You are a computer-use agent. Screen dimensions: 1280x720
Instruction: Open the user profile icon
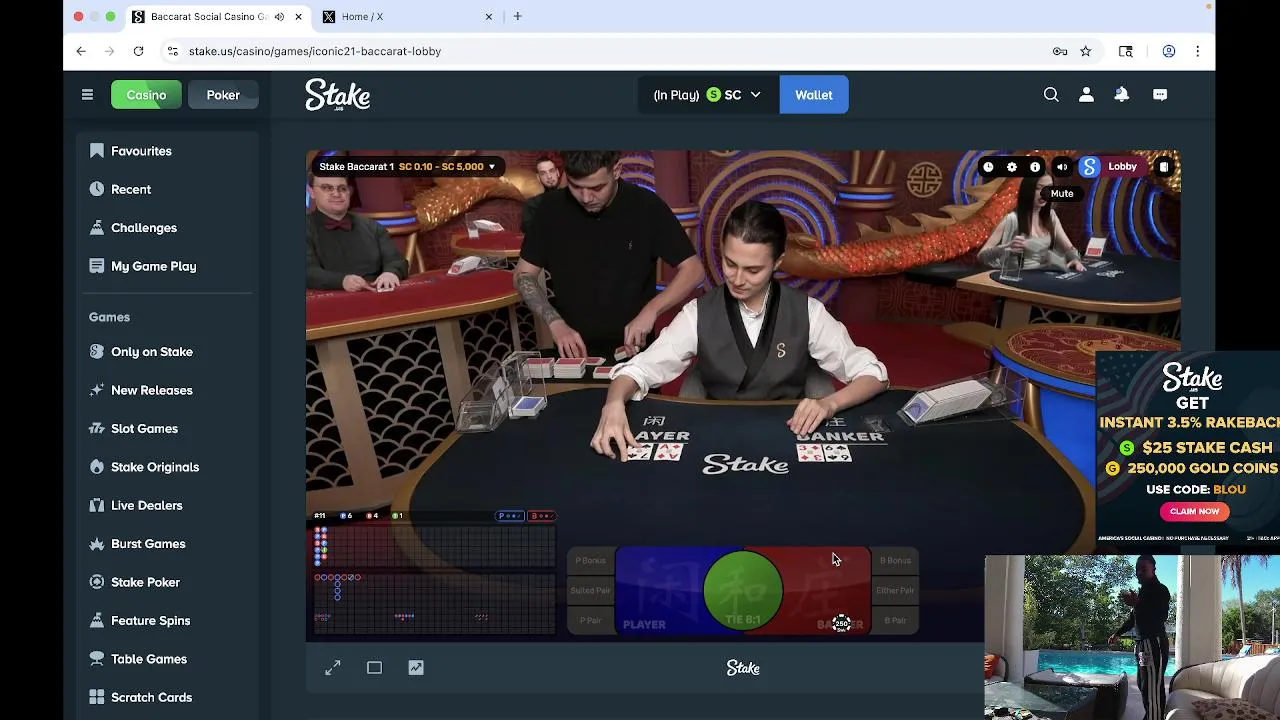coord(1086,95)
